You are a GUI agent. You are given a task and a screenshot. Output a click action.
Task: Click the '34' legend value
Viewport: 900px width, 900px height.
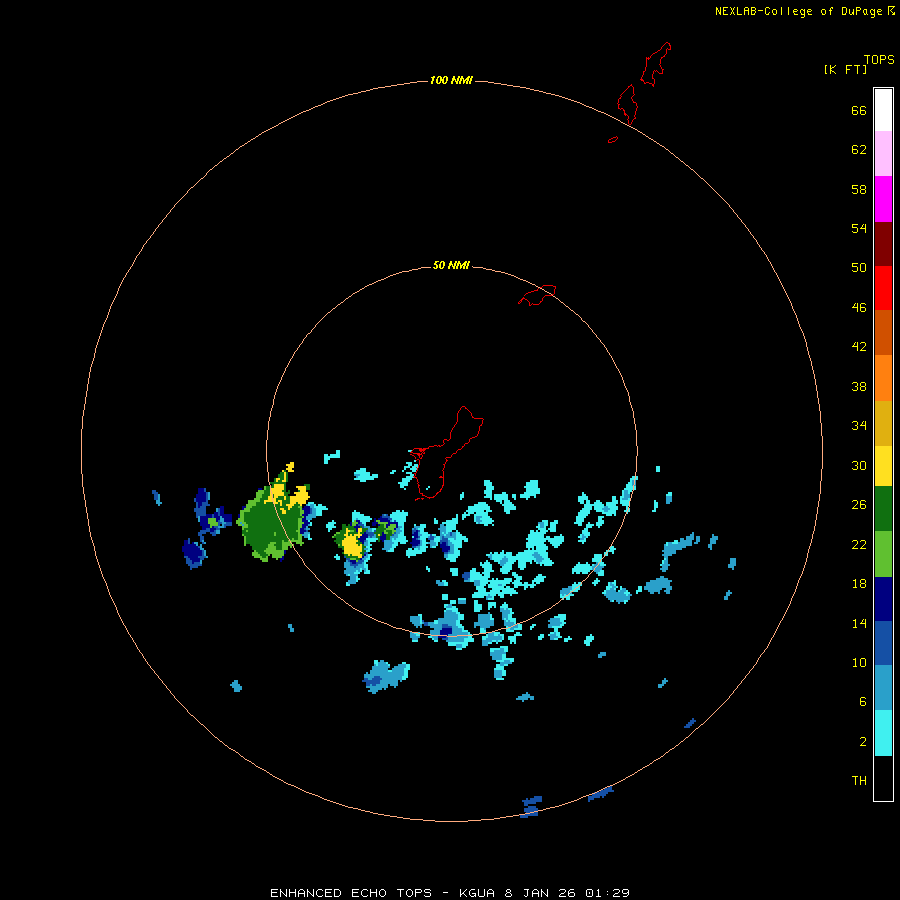tap(859, 425)
